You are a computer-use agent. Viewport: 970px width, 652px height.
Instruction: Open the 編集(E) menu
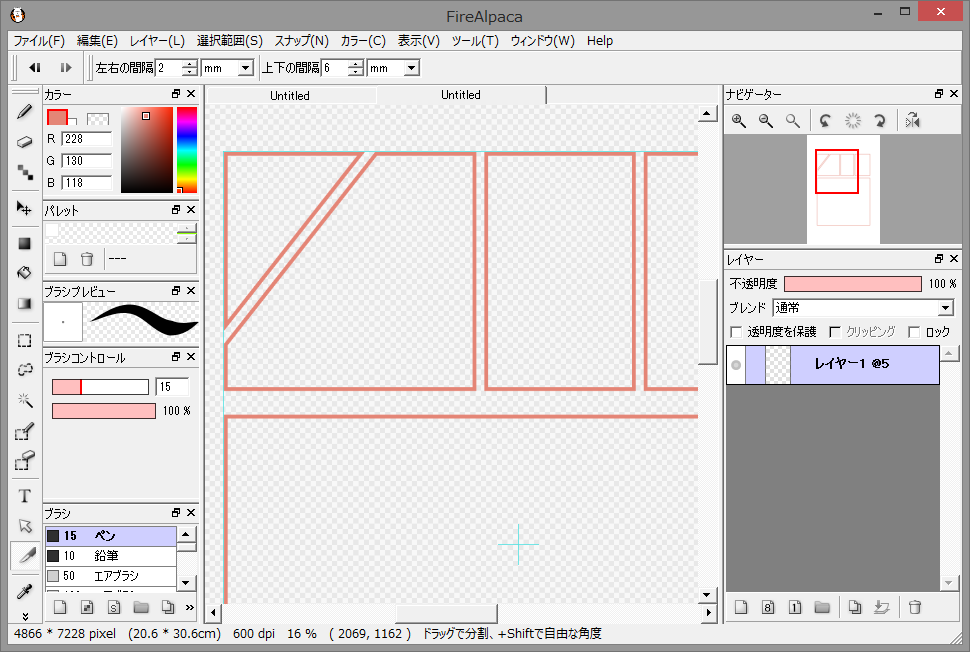click(x=97, y=41)
